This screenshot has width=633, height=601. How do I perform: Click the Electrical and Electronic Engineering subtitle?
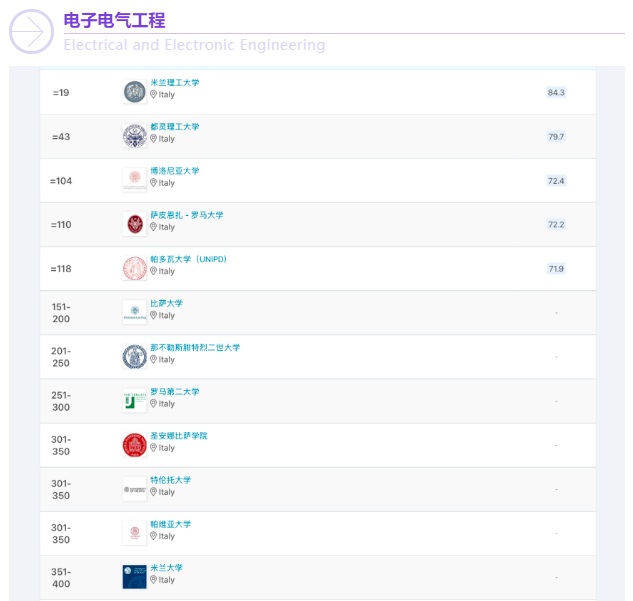(x=194, y=45)
